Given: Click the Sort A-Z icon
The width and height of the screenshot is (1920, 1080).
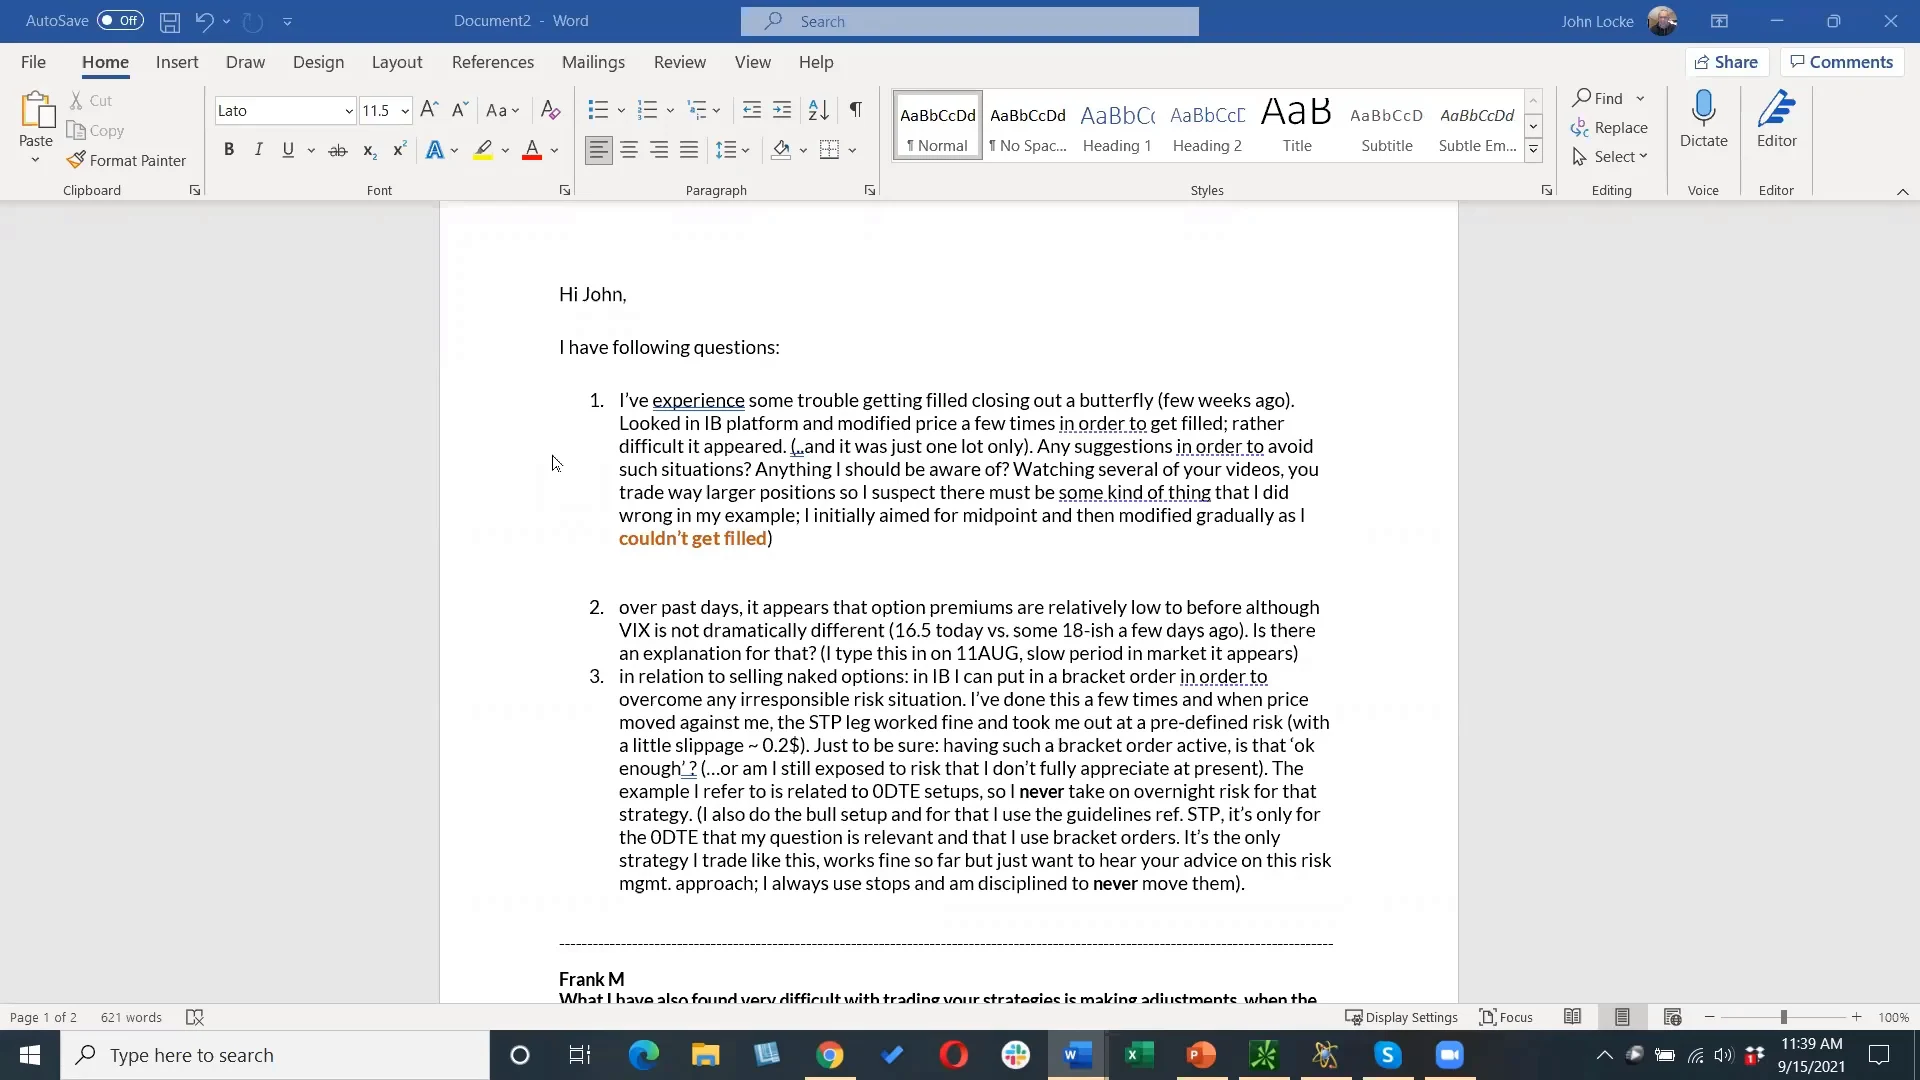Looking at the screenshot, I should pyautogui.click(x=818, y=110).
